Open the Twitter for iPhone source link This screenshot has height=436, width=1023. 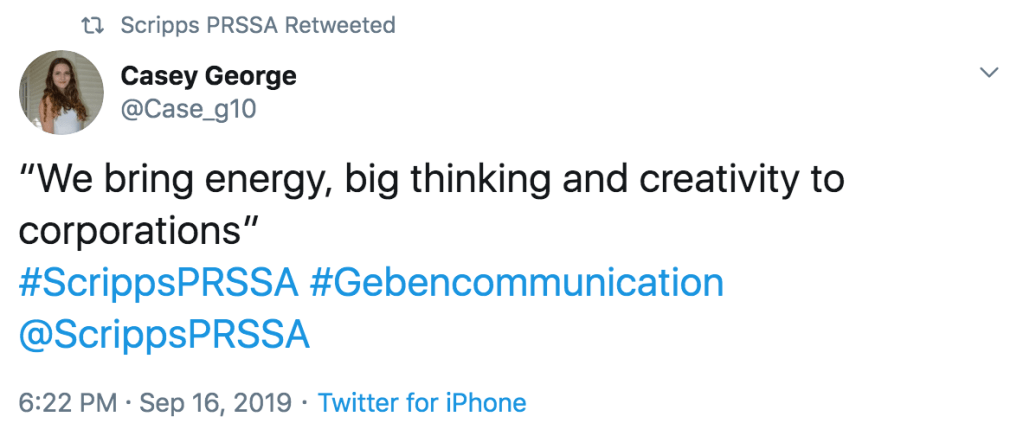click(421, 403)
